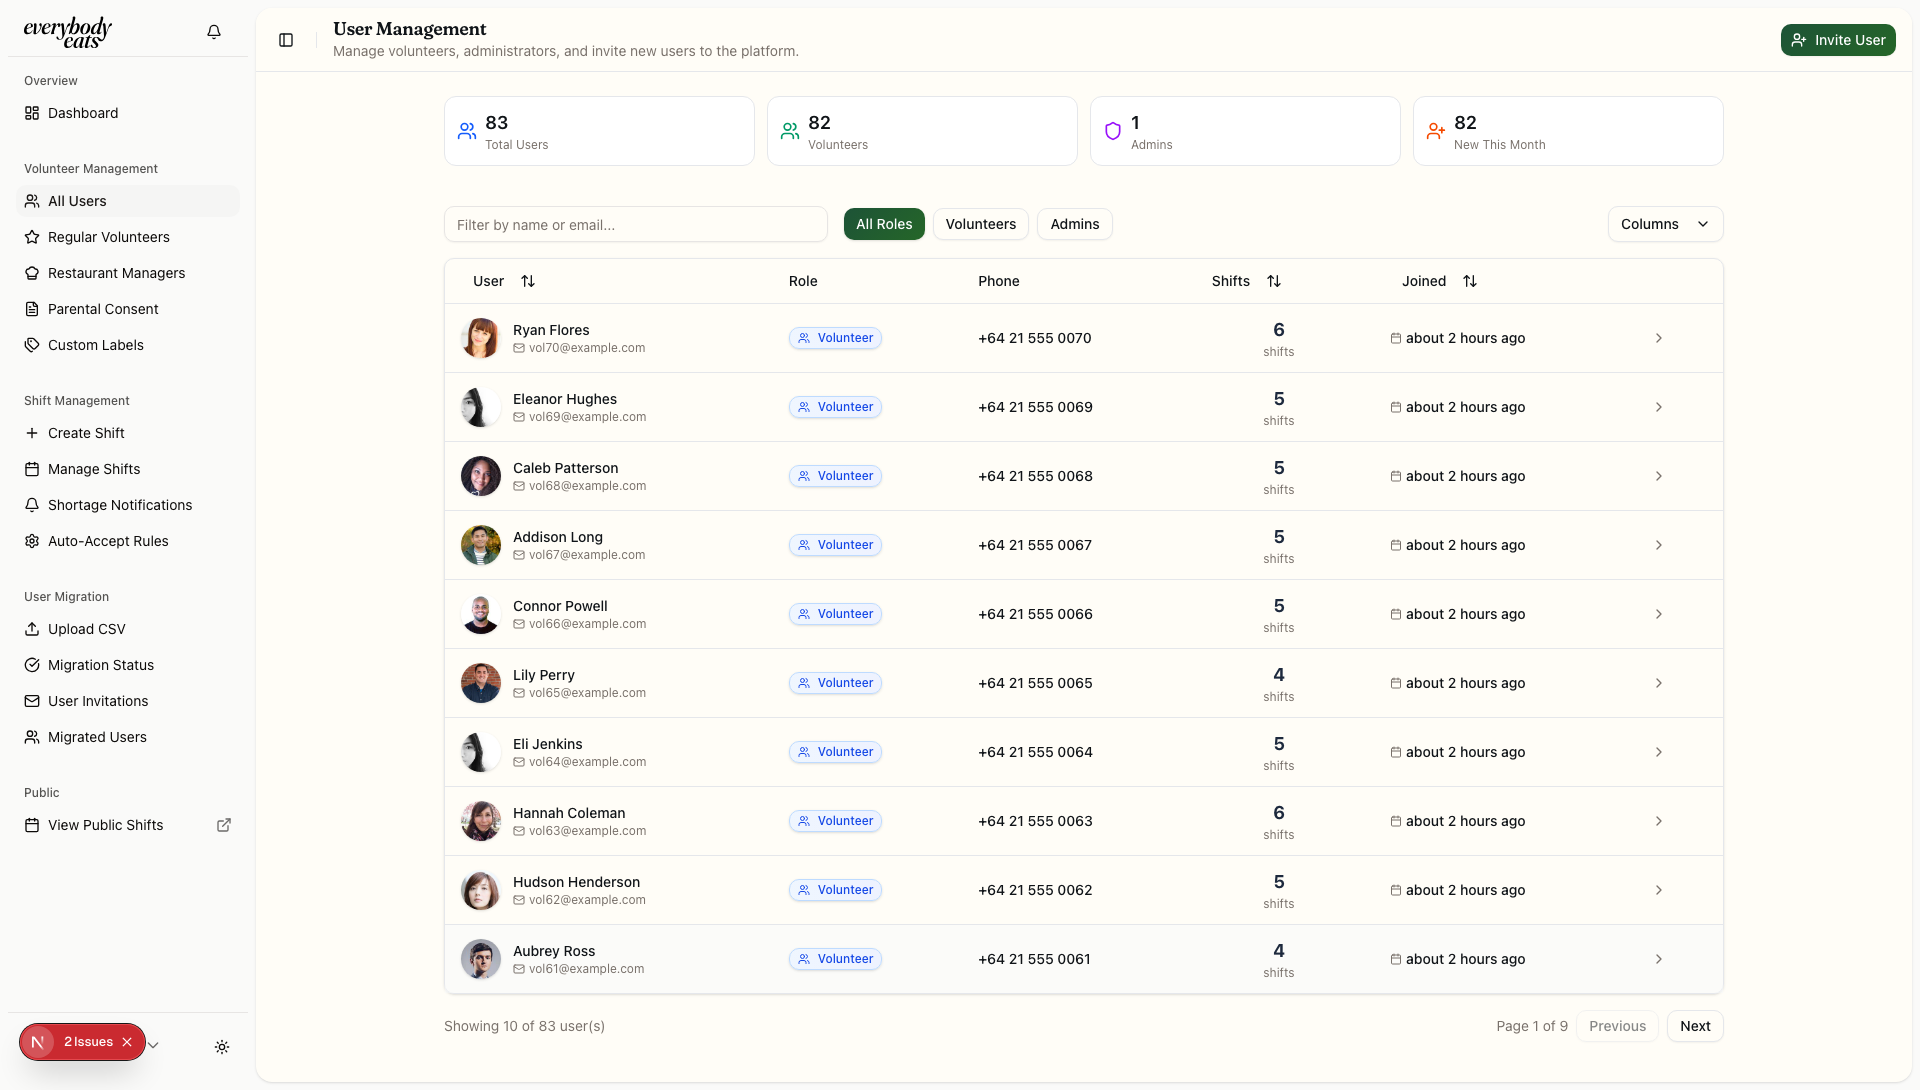Open the Columns dropdown

(x=1664, y=224)
